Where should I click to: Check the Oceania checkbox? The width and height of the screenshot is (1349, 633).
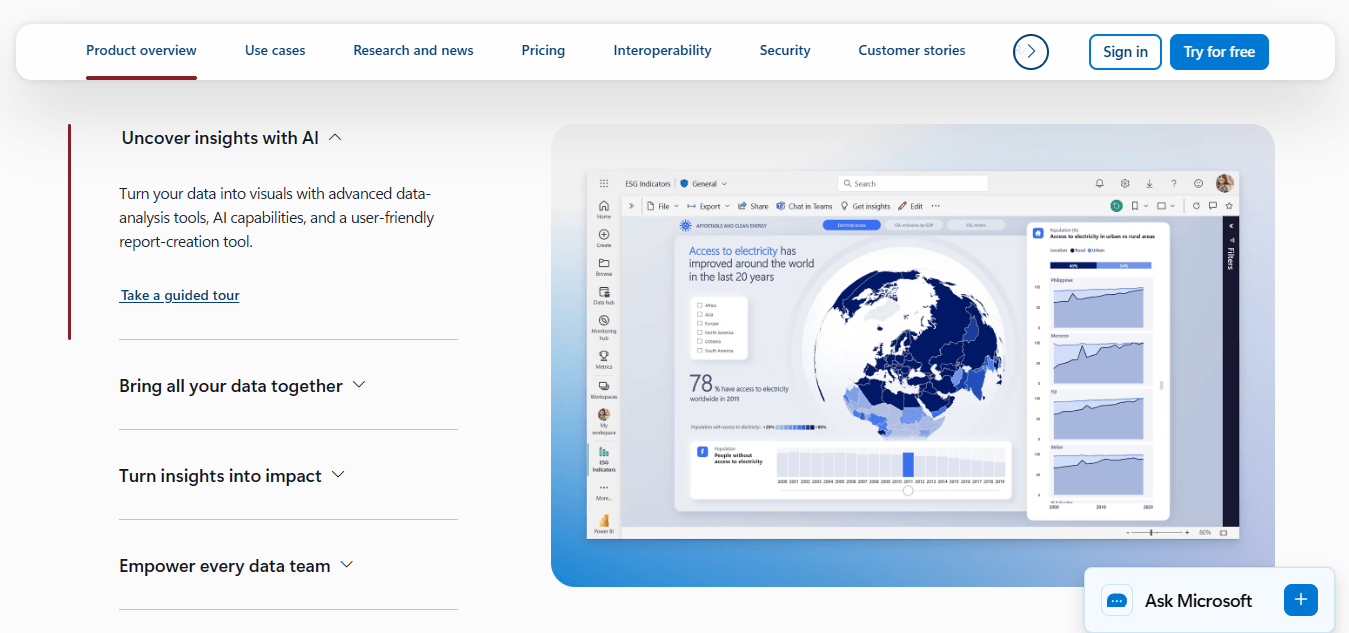pyautogui.click(x=699, y=341)
